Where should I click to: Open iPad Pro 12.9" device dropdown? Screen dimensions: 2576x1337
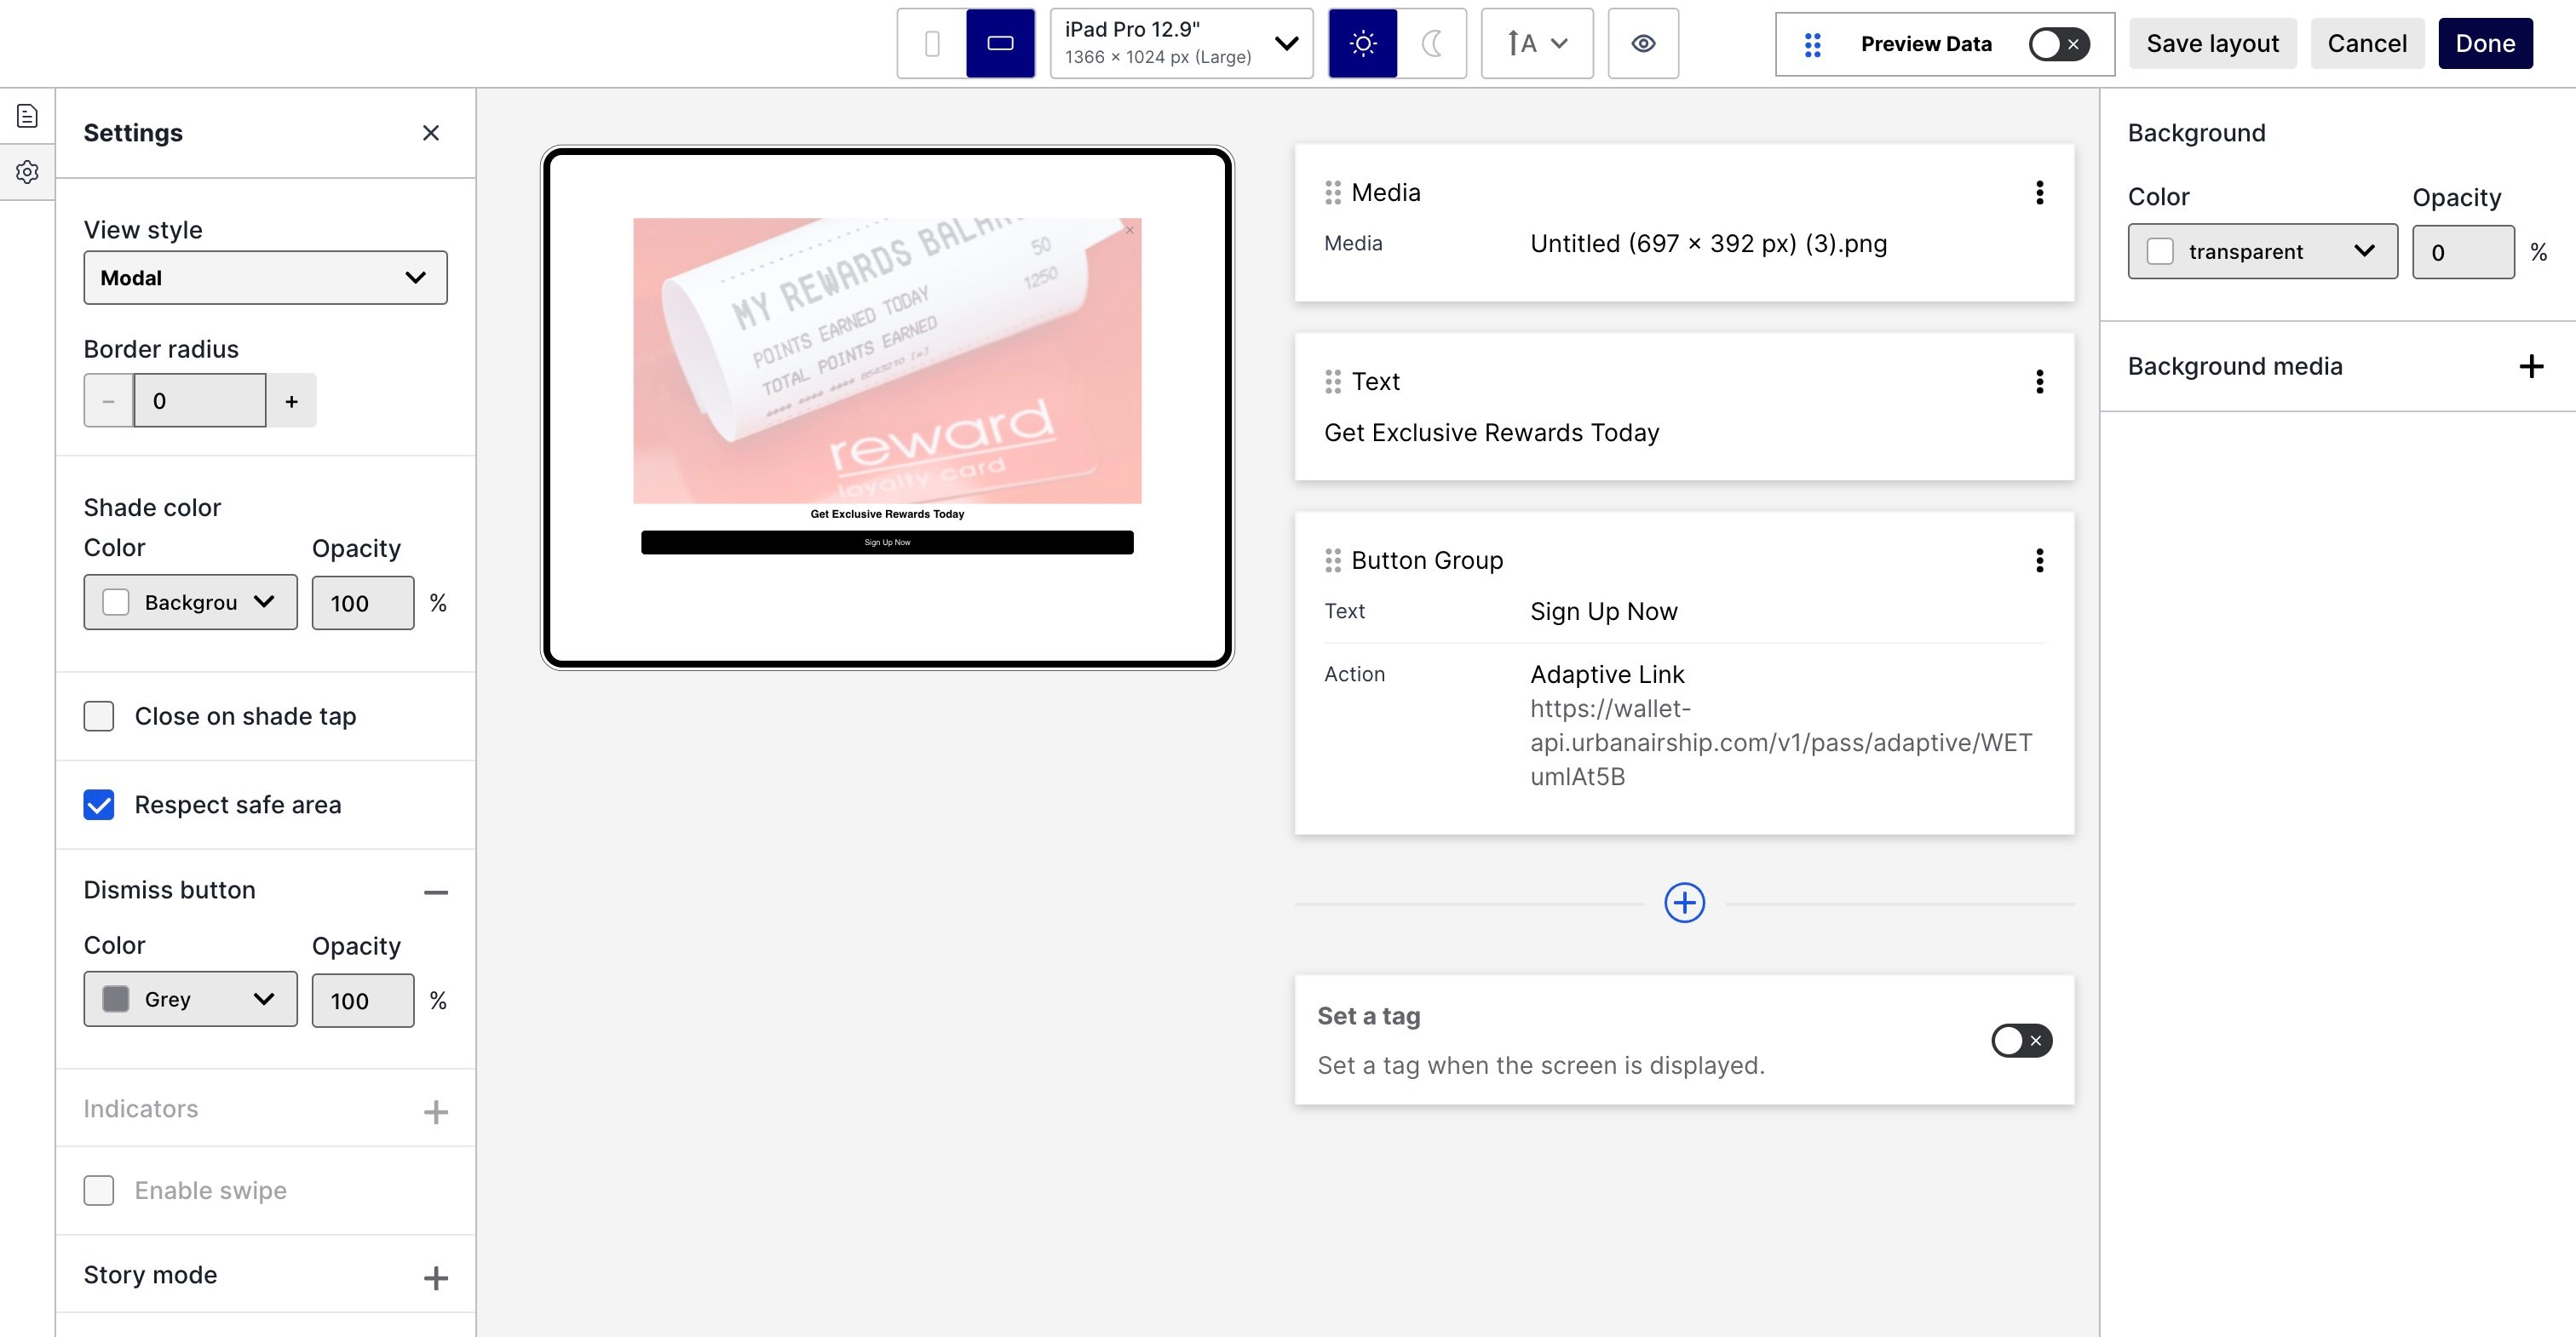pyautogui.click(x=1180, y=44)
